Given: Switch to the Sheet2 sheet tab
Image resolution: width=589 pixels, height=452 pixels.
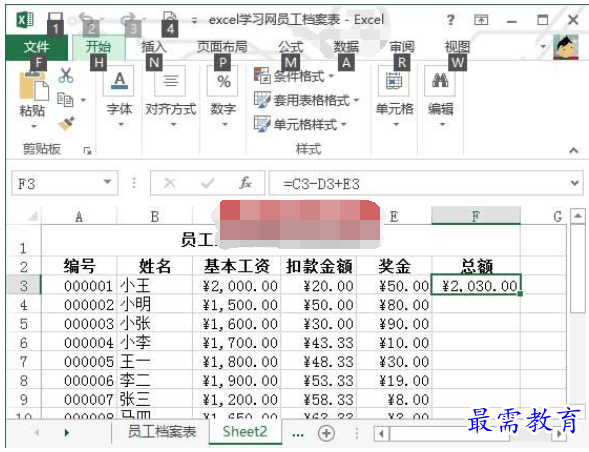Looking at the screenshot, I should click(x=245, y=432).
